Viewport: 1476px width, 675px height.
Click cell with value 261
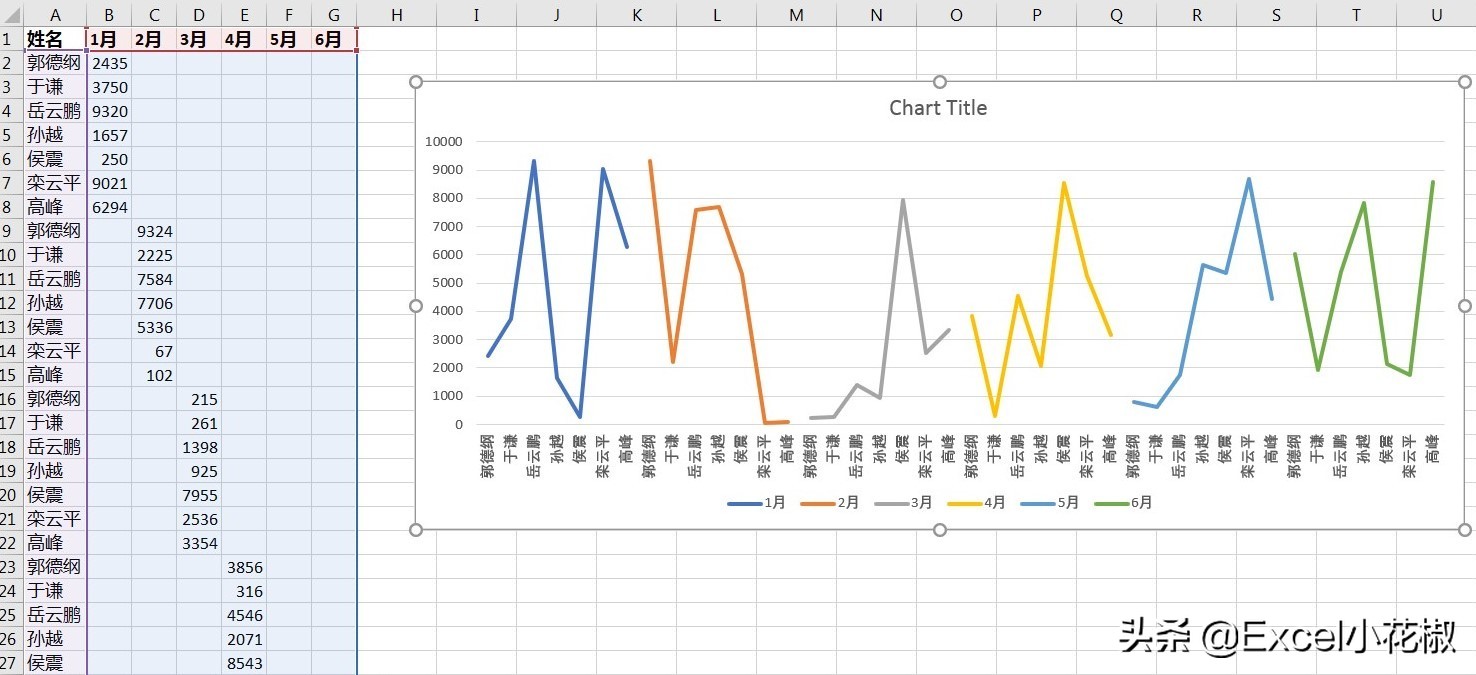pos(199,423)
